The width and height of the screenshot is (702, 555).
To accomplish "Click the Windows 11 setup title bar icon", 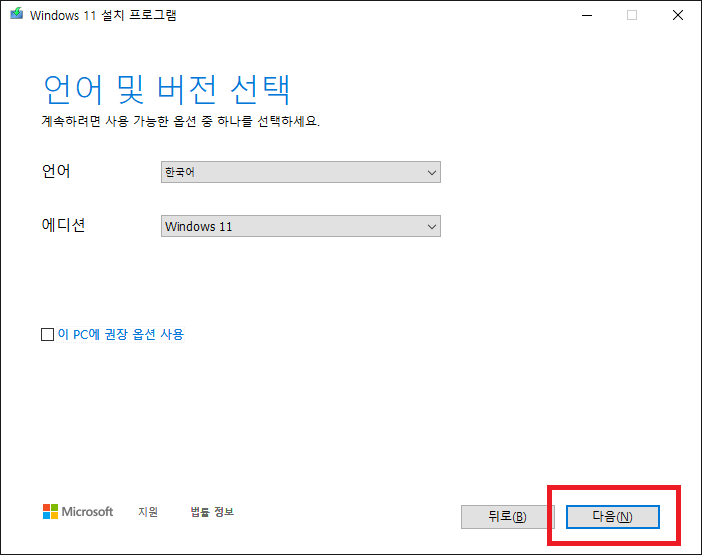I will (17, 14).
